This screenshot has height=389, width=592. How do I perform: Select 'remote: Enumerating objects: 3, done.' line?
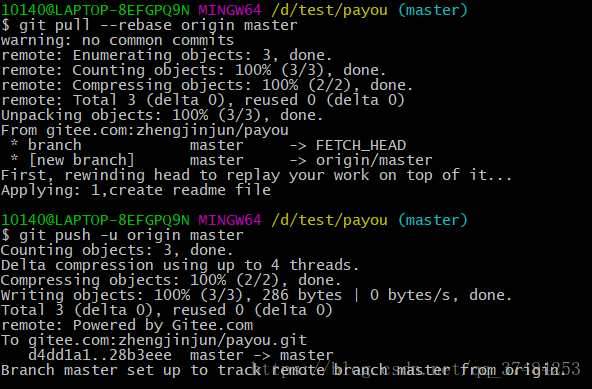coord(166,55)
